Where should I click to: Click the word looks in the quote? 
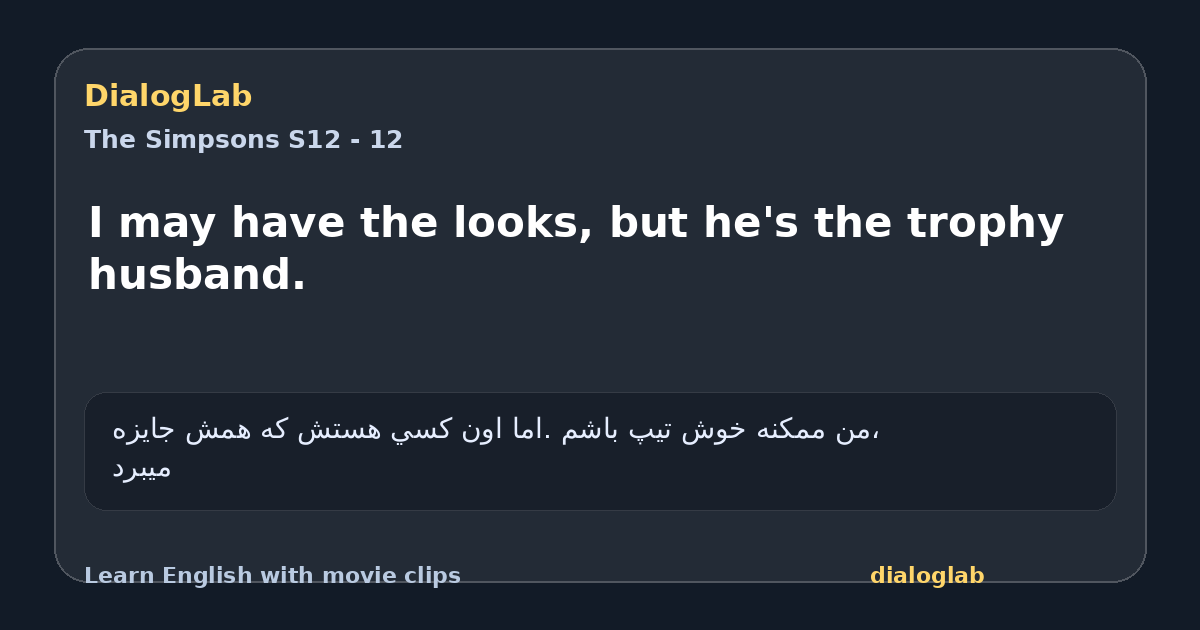coord(513,223)
